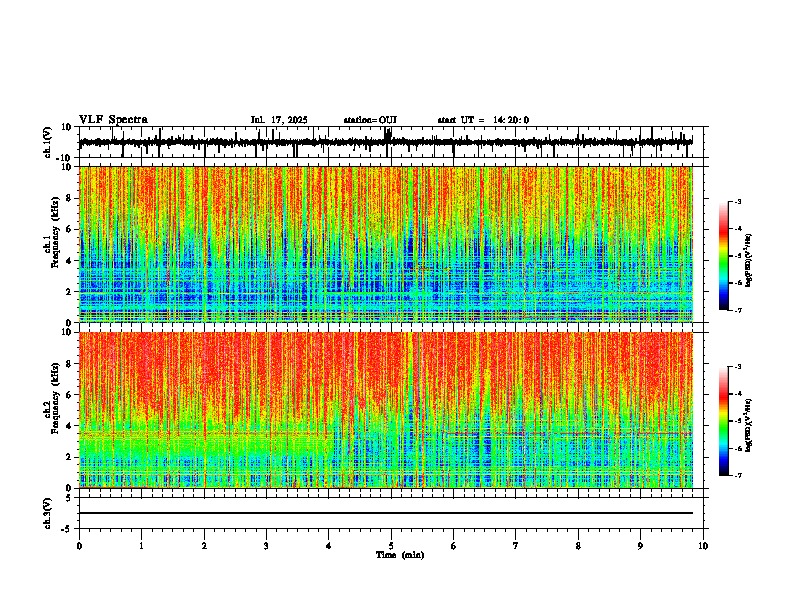
Task: Click time axis tick label "8"
Action: point(578,546)
